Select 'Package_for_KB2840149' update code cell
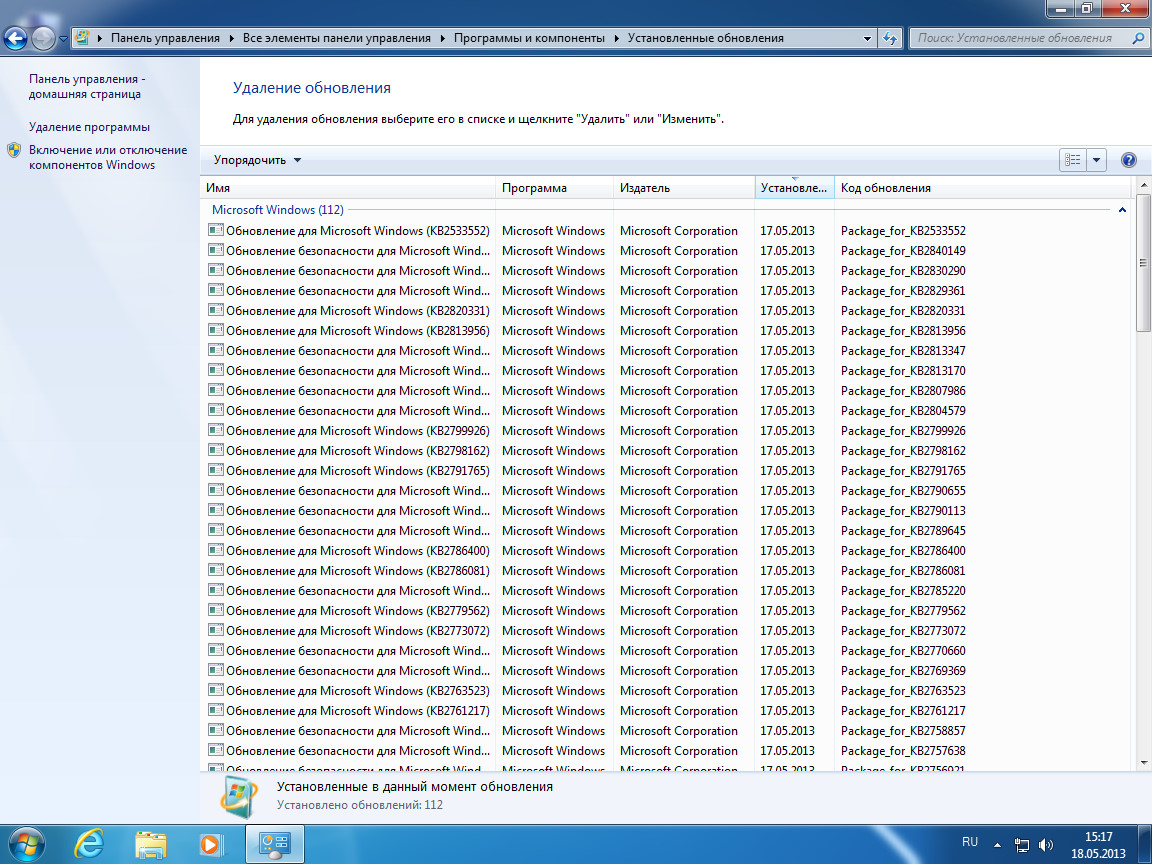This screenshot has width=1152, height=864. point(903,251)
